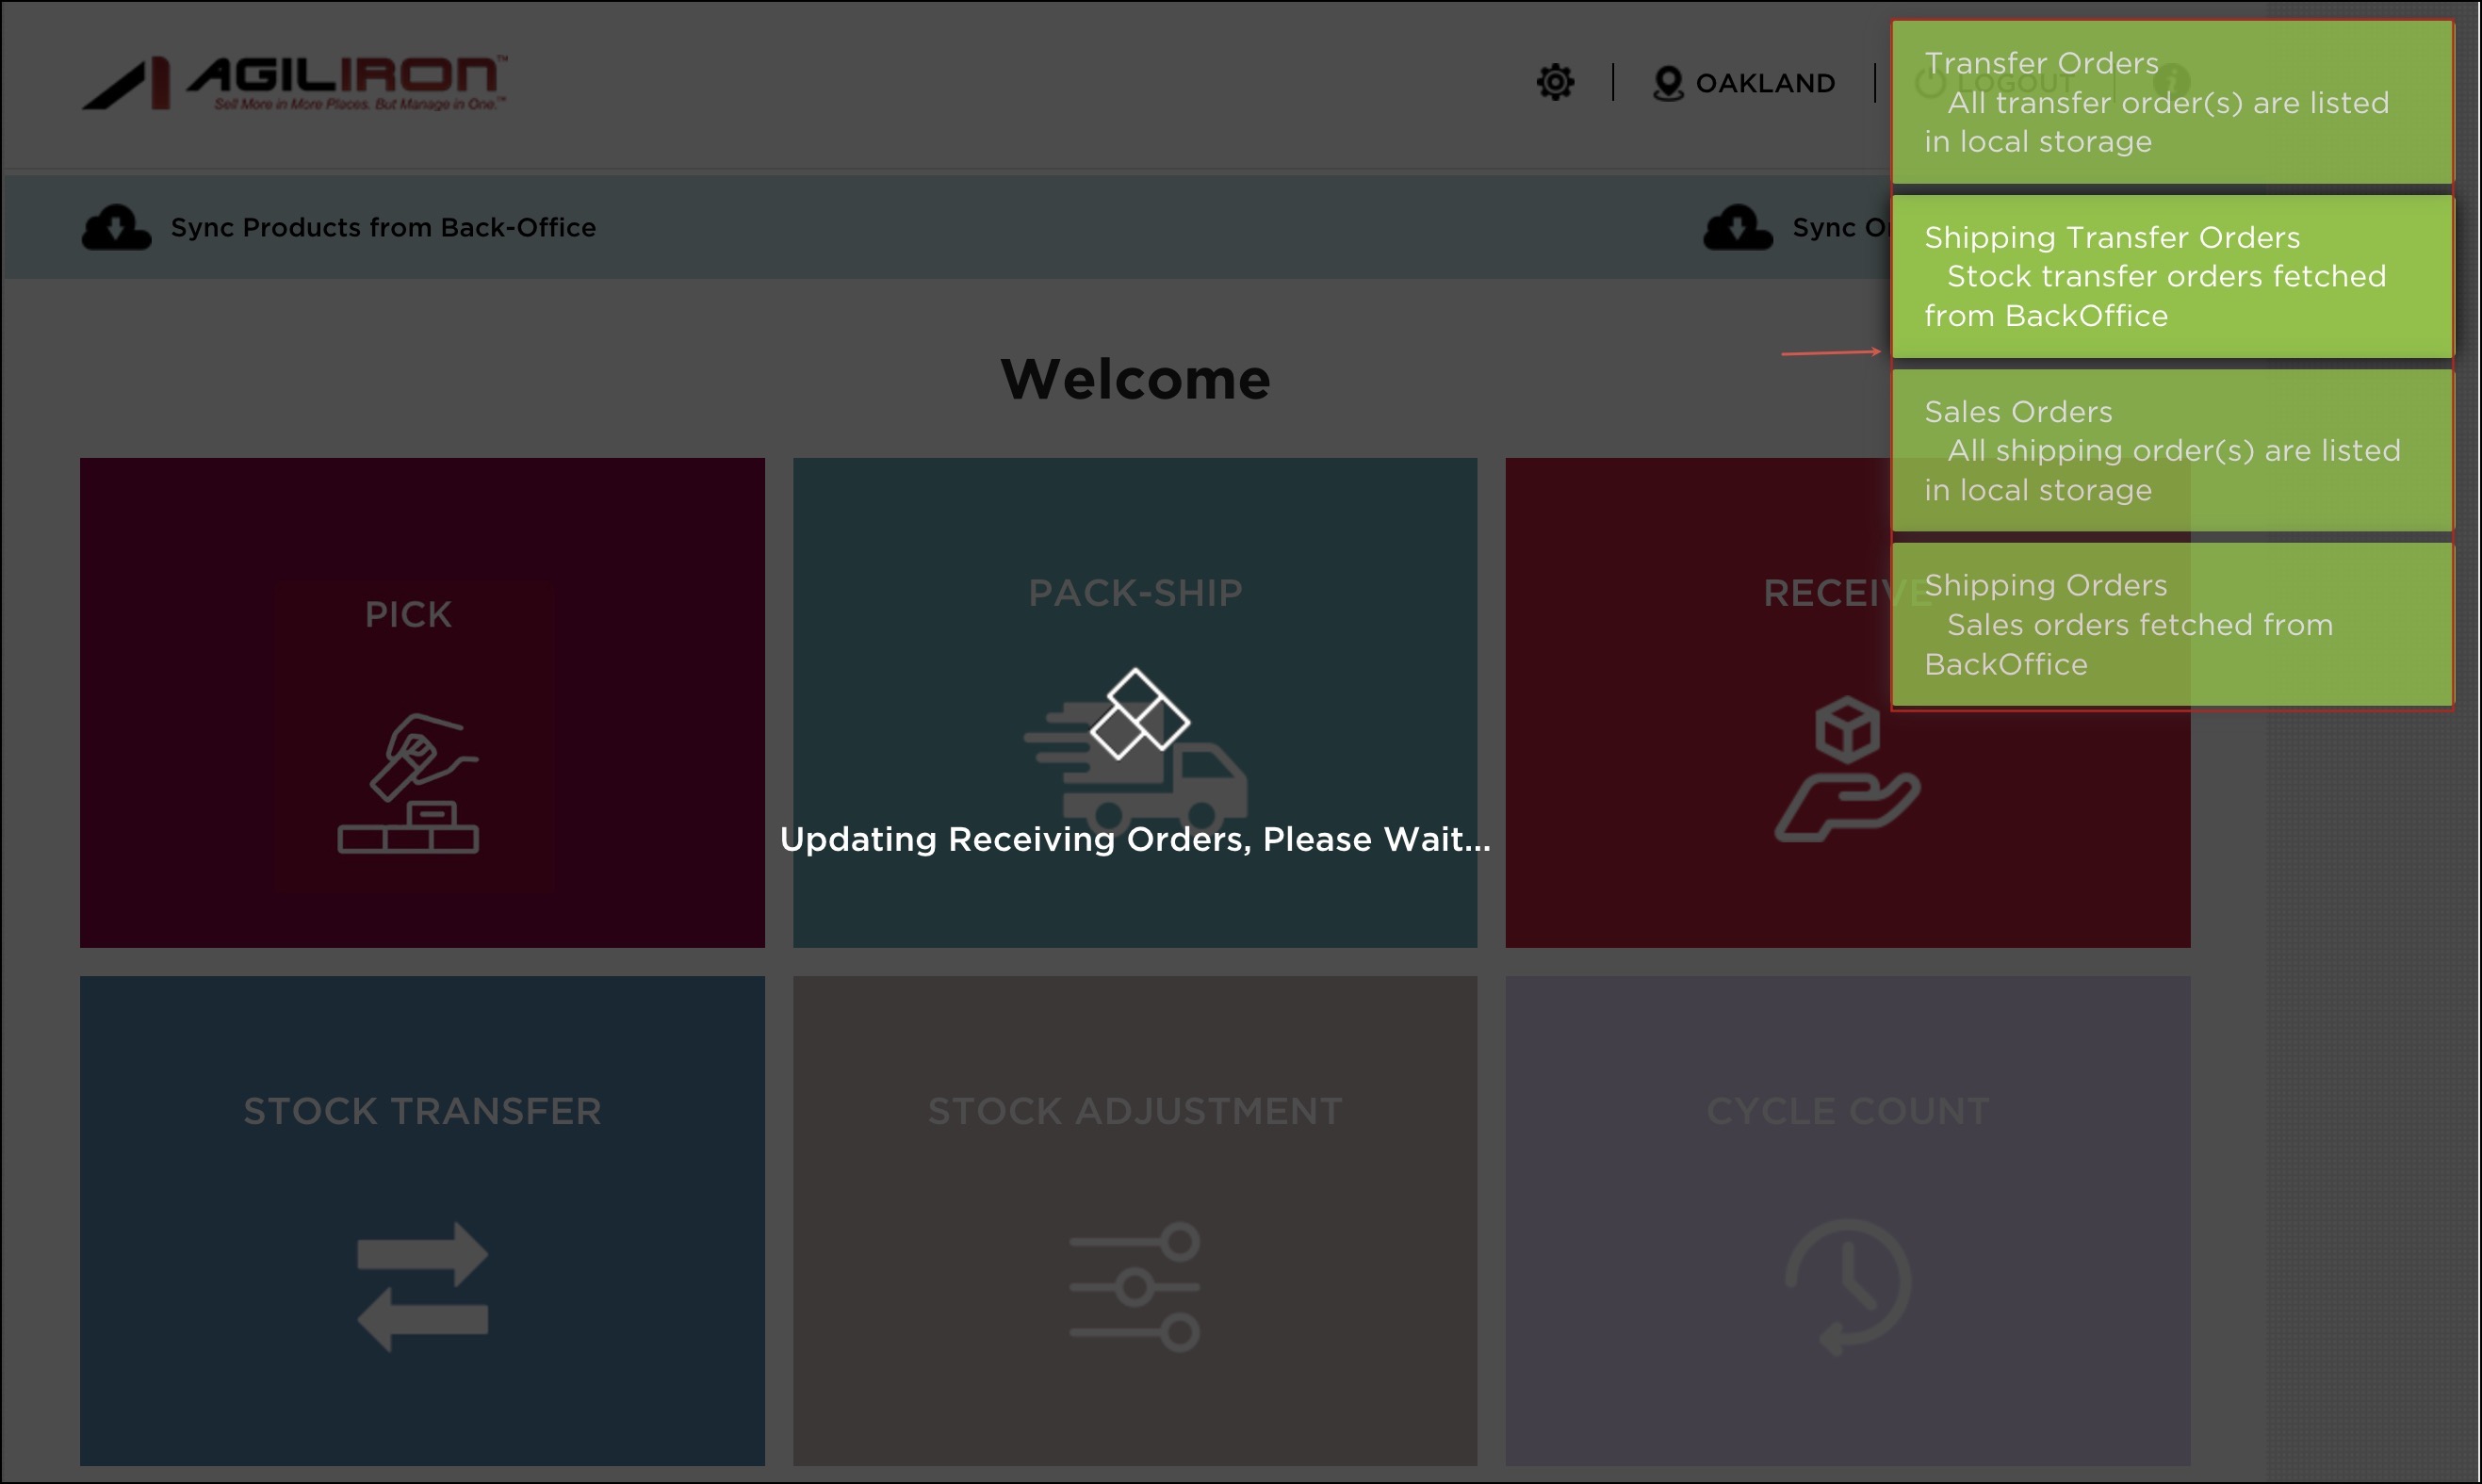Click the Oakland location pin icon
2482x1484 pixels.
(x=1667, y=83)
